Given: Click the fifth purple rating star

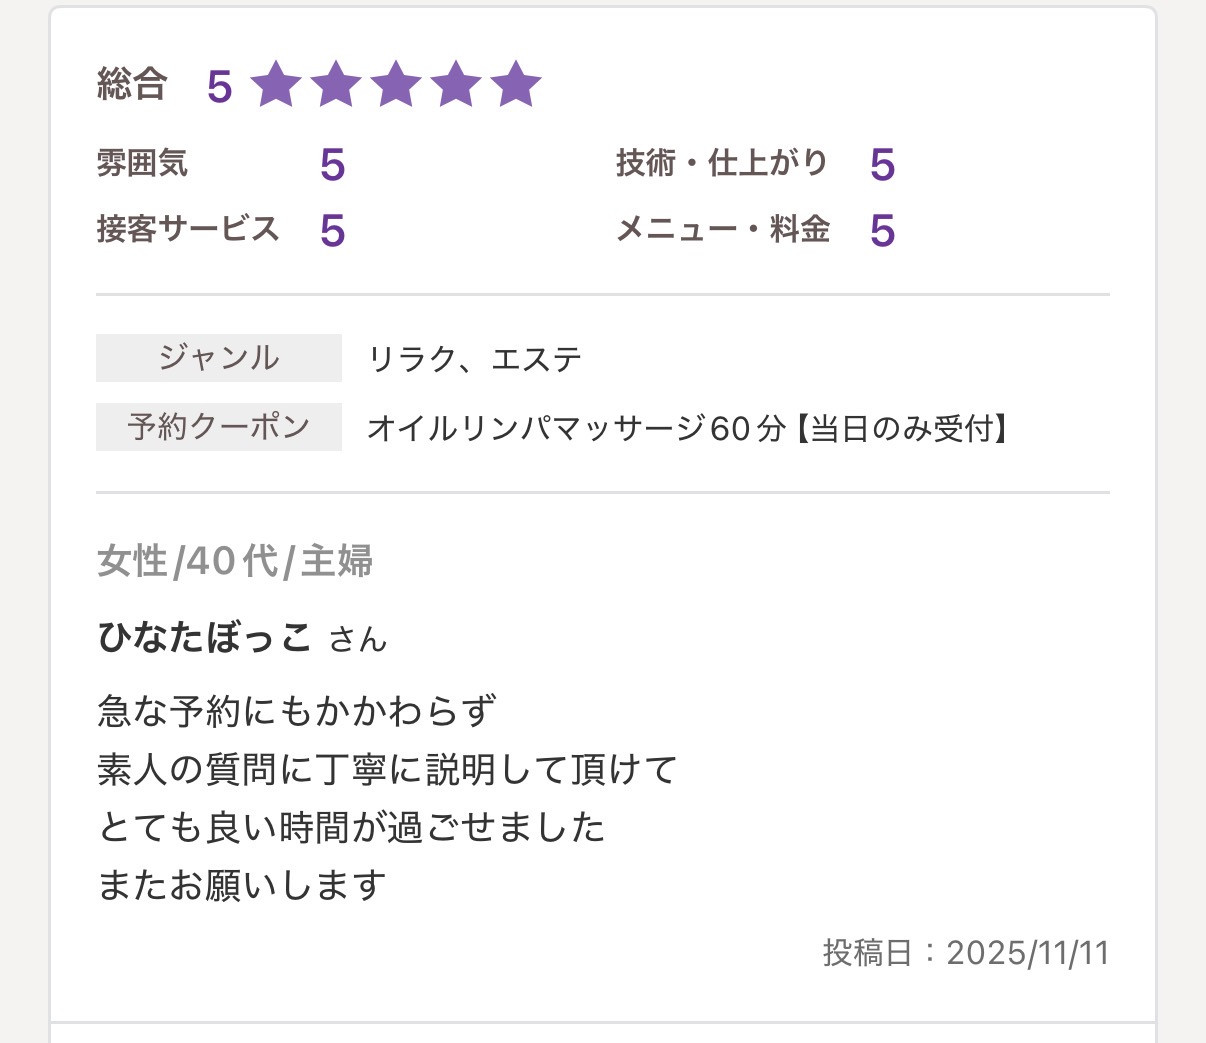Looking at the screenshot, I should point(516,85).
